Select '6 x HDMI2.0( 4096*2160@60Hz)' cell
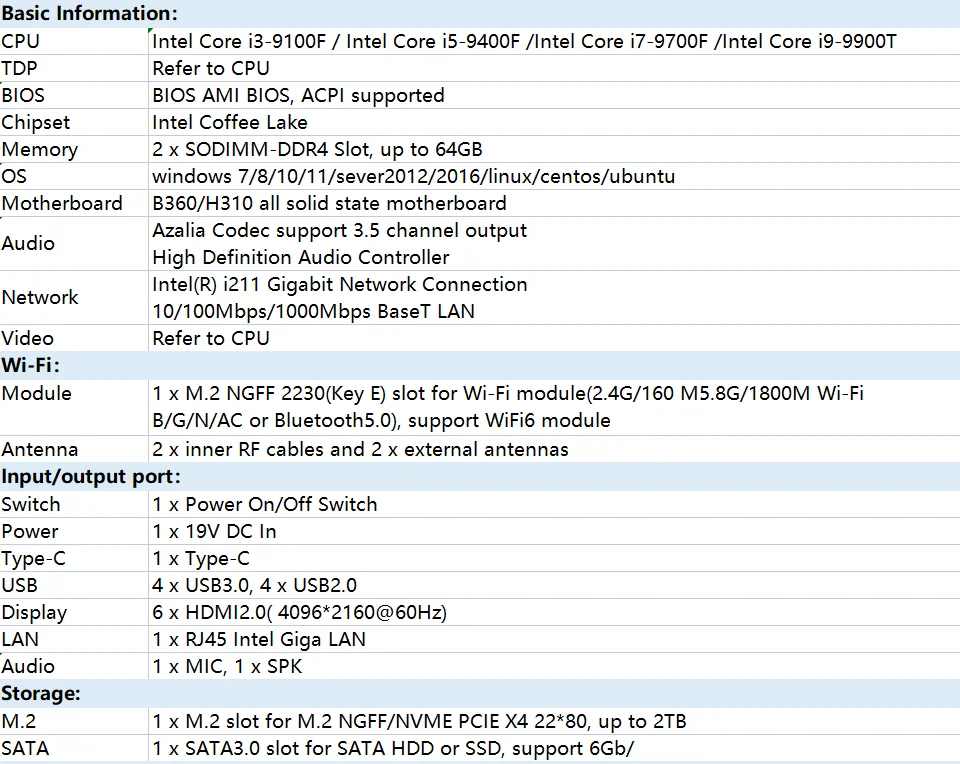This screenshot has width=960, height=764. (x=554, y=612)
